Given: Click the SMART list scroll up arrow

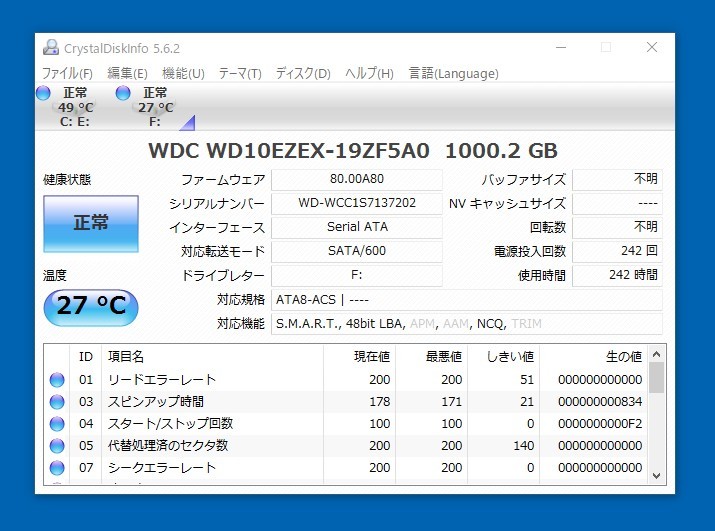Looking at the screenshot, I should click(656, 354).
